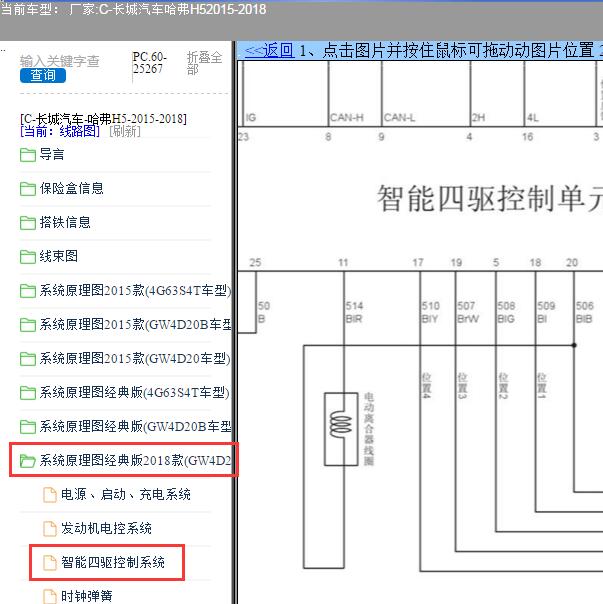The height and width of the screenshot is (604, 603).
Task: Click the 2H pin label
Action: coord(479,117)
